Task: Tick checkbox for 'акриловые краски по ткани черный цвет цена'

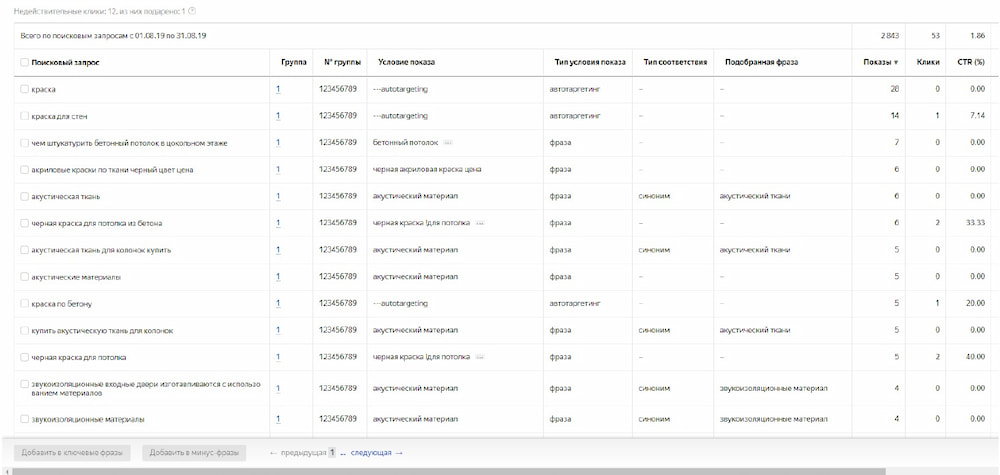Action: (24, 170)
